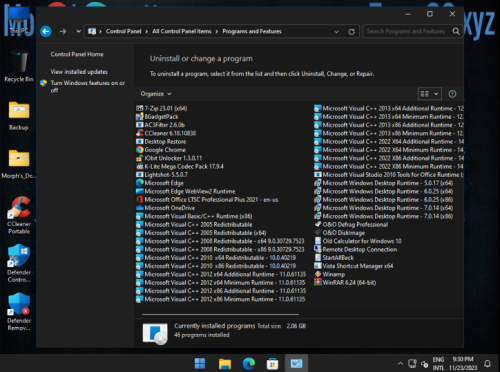Screen dimensions: 500x372
Task: Select Winamp in the program list
Action: pyautogui.click(x=330, y=274)
